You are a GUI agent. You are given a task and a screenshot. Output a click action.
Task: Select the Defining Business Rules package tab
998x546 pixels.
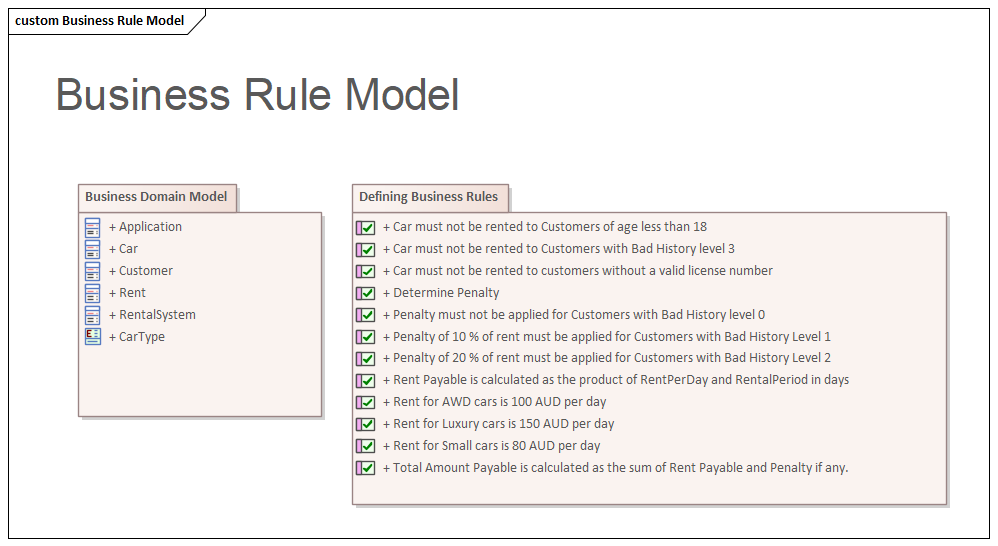pyautogui.click(x=429, y=197)
